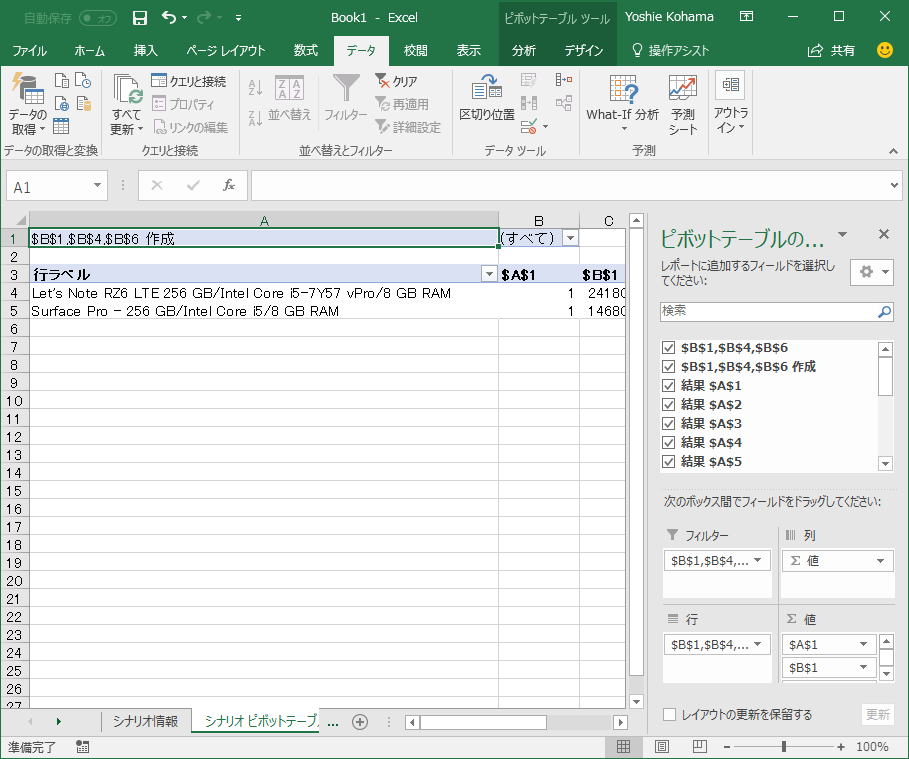Collapse the ribbon with the chevron
Viewport: 909px width, 759px height.
point(893,151)
